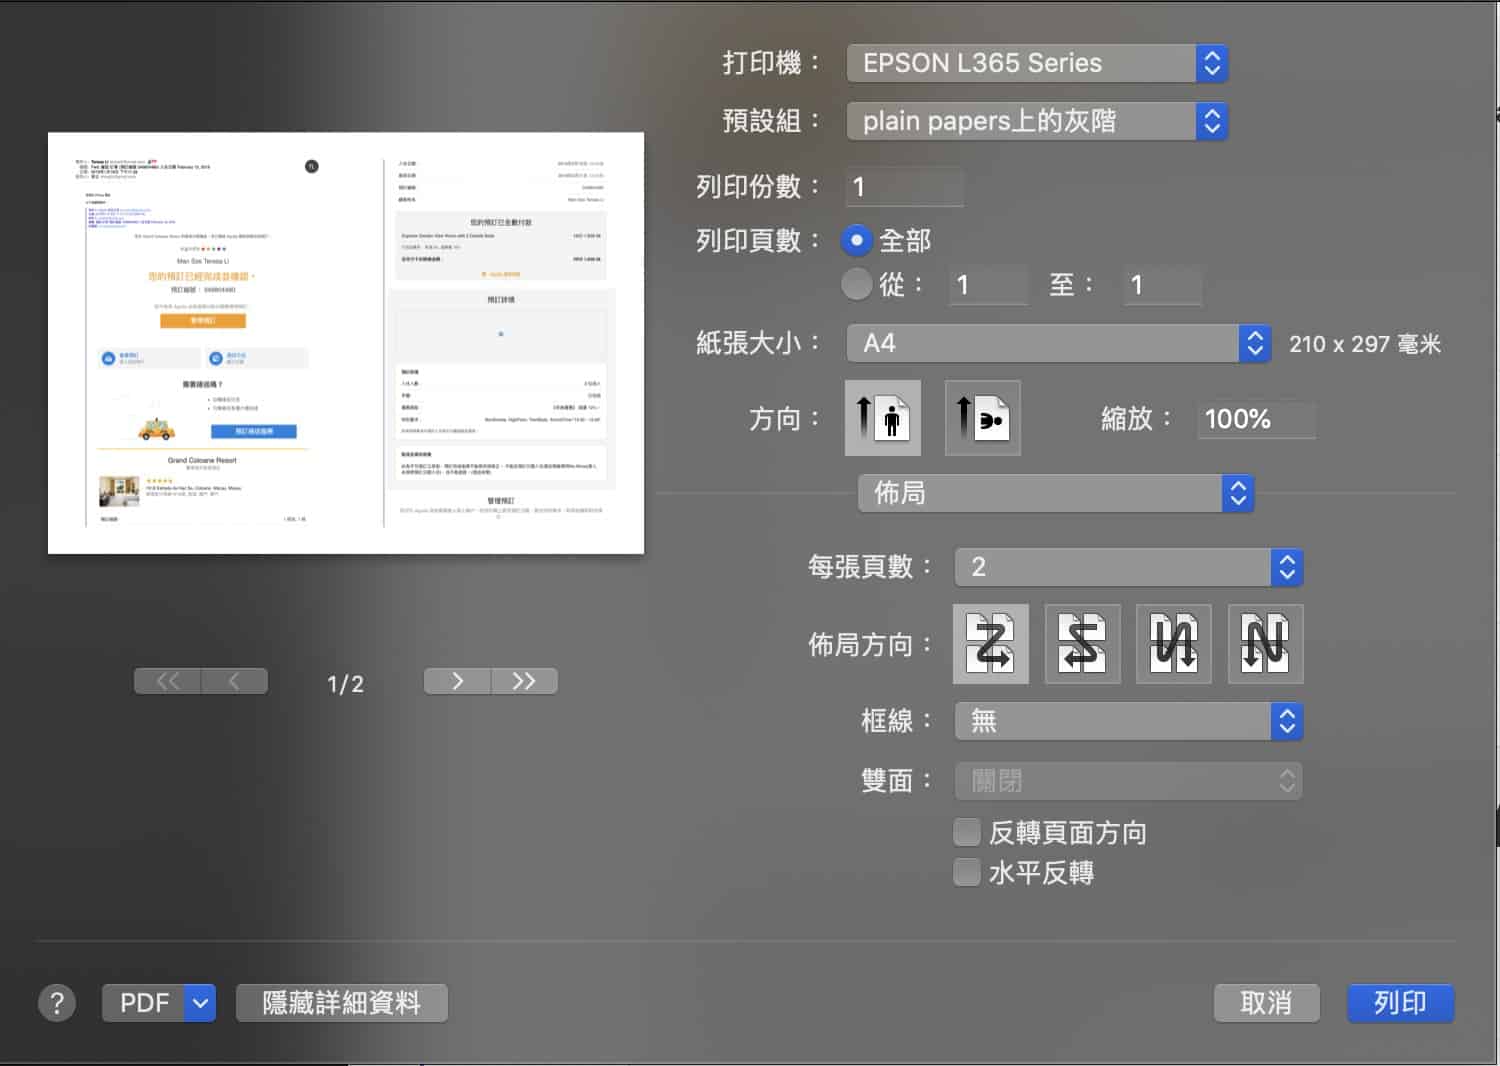Viewport: 1500px width, 1066px height.
Task: Open the 紙張大小 A4 dropdown
Action: tap(1059, 343)
